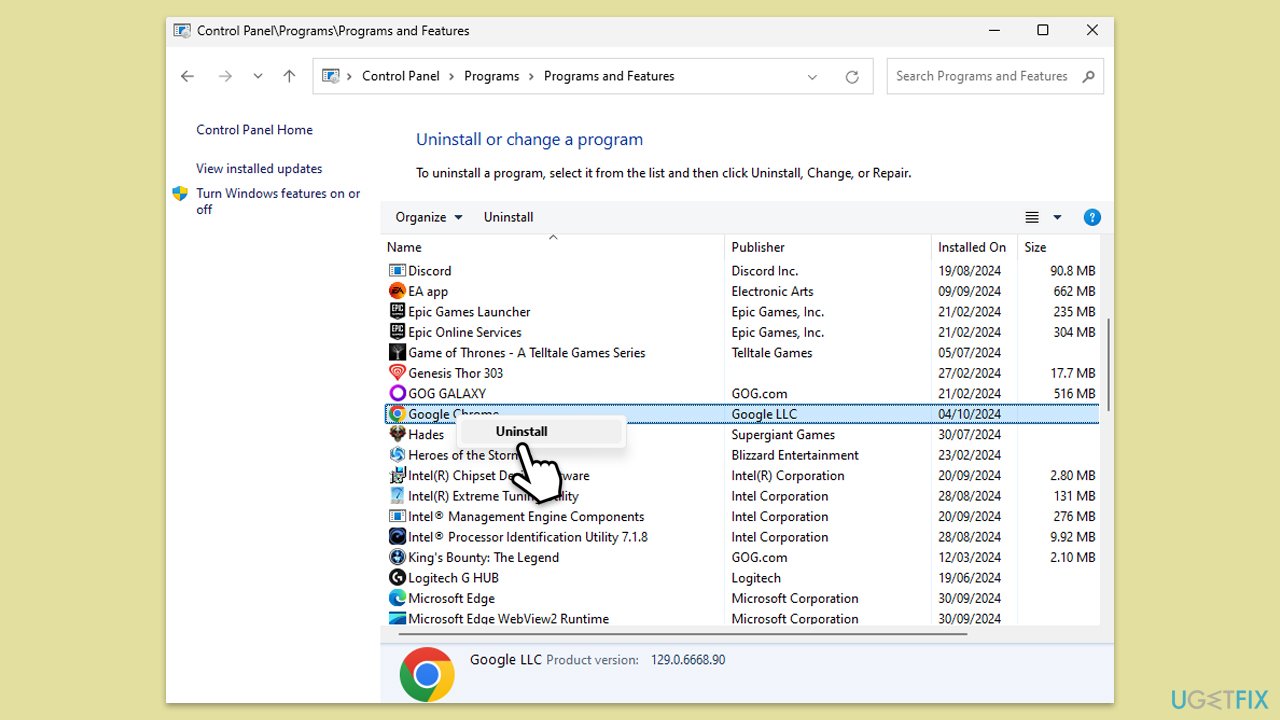The width and height of the screenshot is (1280, 720).
Task: Select the Logitech publisher cell
Action: click(756, 578)
